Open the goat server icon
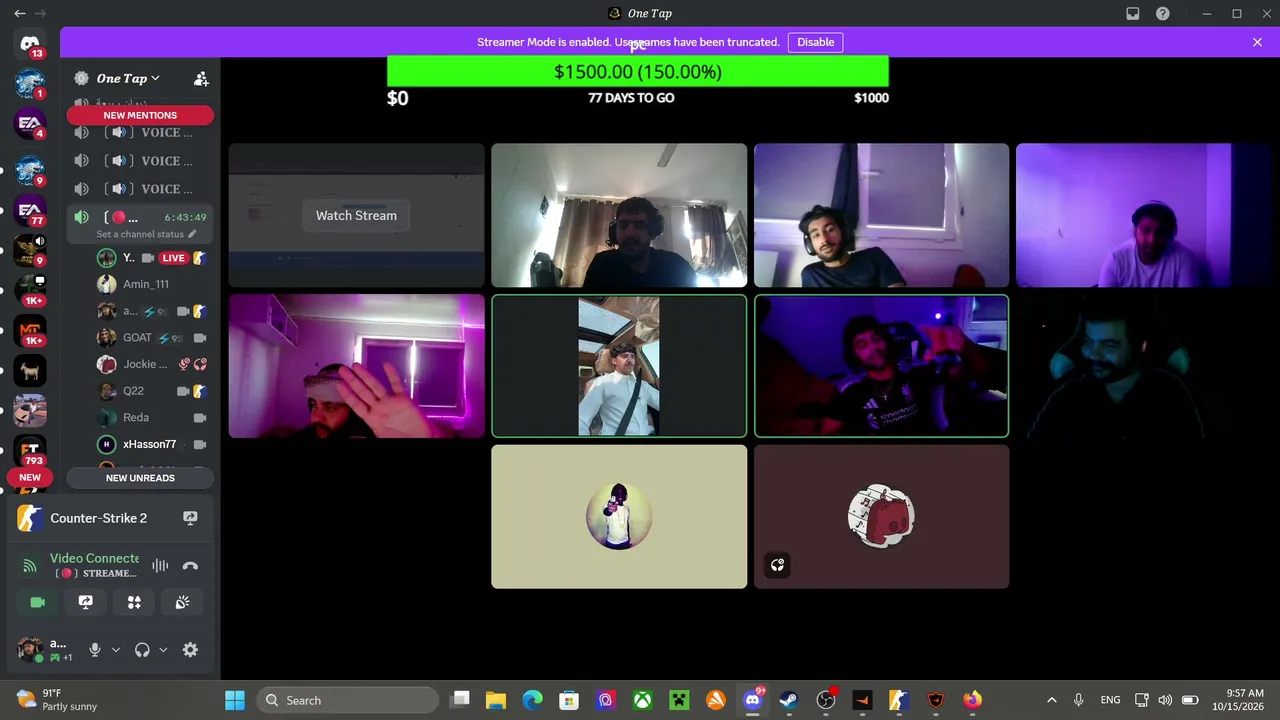This screenshot has width=1280, height=720. (x=30, y=372)
